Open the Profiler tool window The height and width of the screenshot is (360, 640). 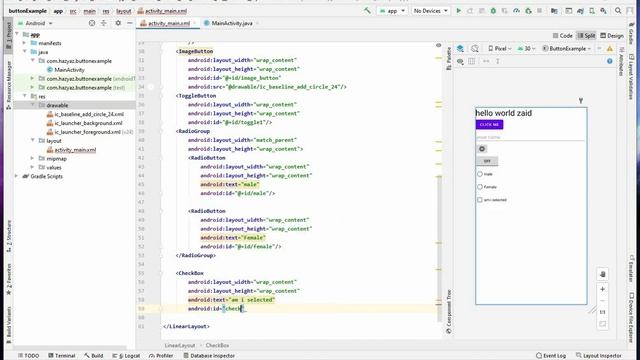coord(161,356)
